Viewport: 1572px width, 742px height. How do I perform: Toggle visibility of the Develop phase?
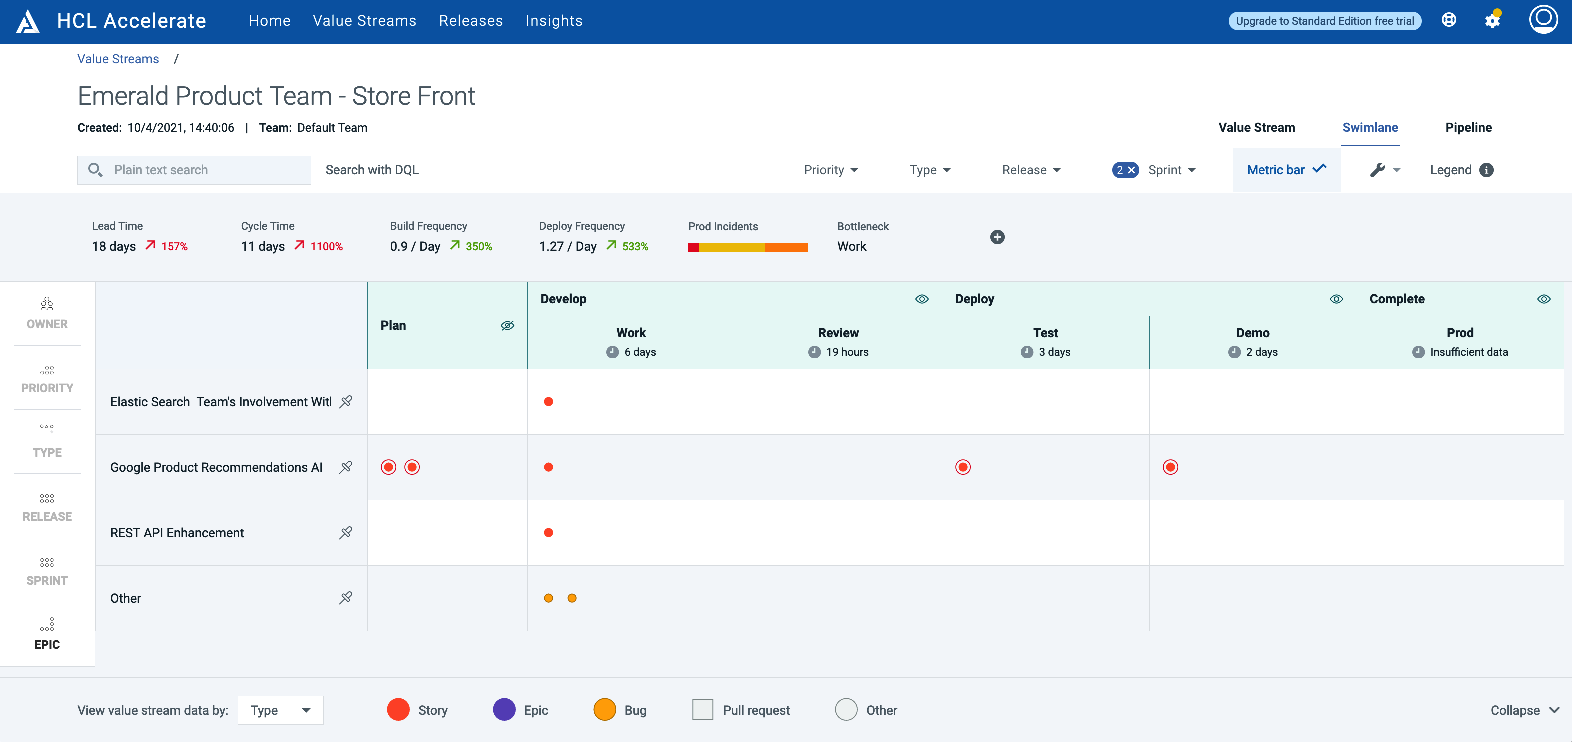pos(922,299)
